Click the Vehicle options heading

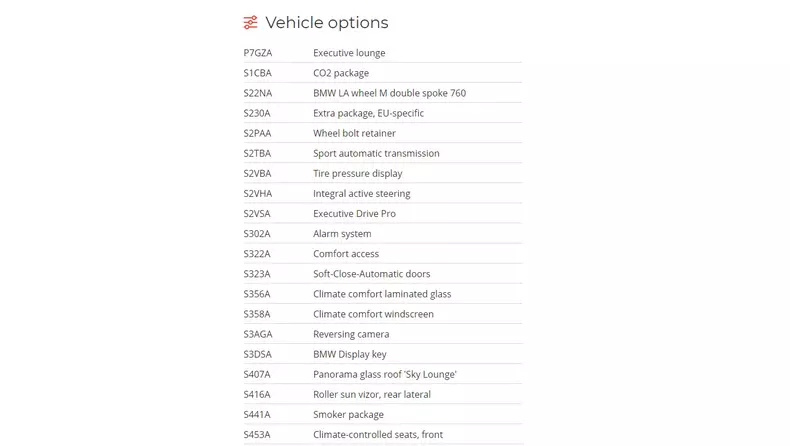pyautogui.click(x=326, y=23)
